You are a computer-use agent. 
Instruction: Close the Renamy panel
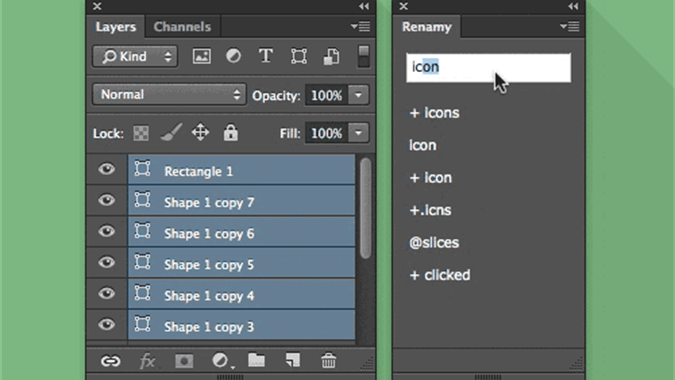tap(403, 6)
